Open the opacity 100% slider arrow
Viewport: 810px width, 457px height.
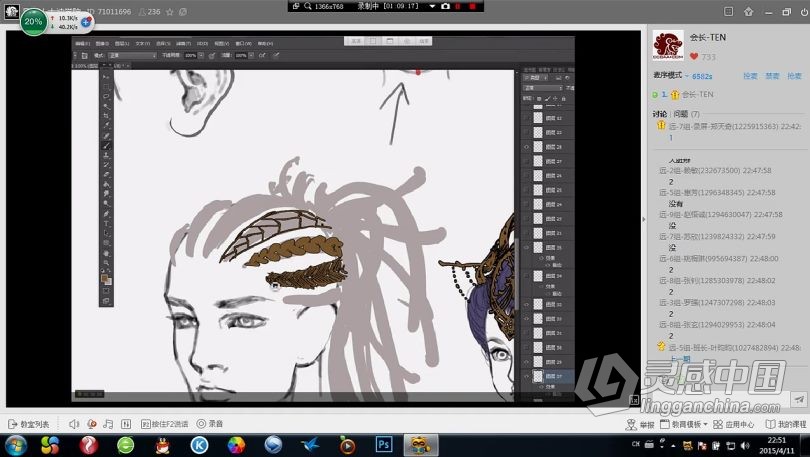pos(201,55)
